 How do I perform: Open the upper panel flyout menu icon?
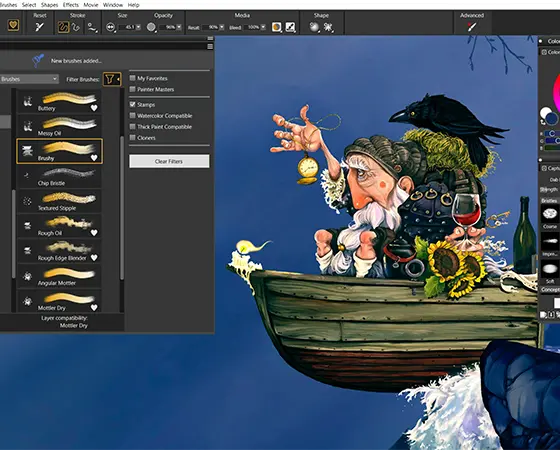[210, 38]
